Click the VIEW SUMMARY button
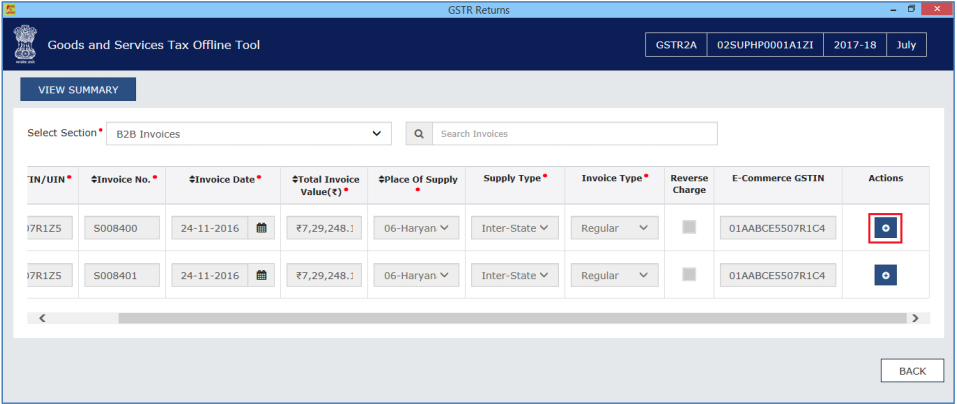 coord(78,90)
